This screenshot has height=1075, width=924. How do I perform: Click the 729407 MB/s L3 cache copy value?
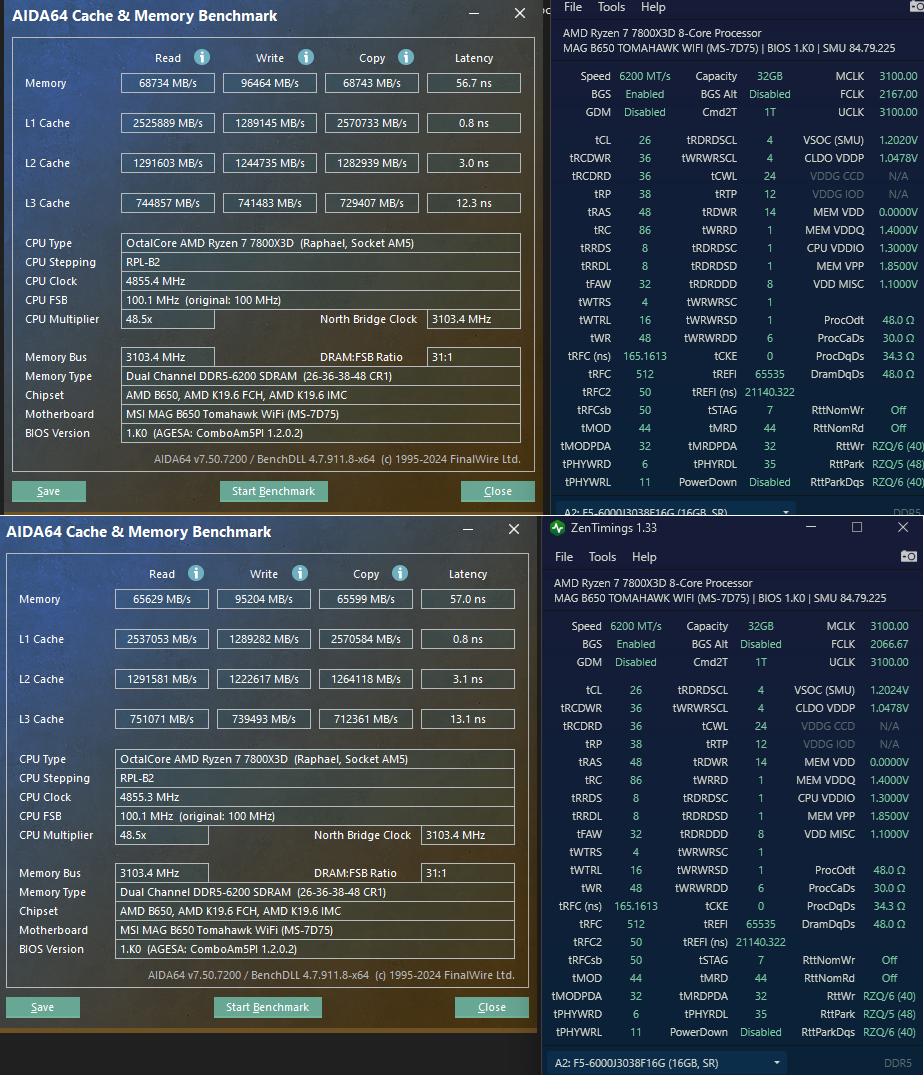pyautogui.click(x=372, y=203)
